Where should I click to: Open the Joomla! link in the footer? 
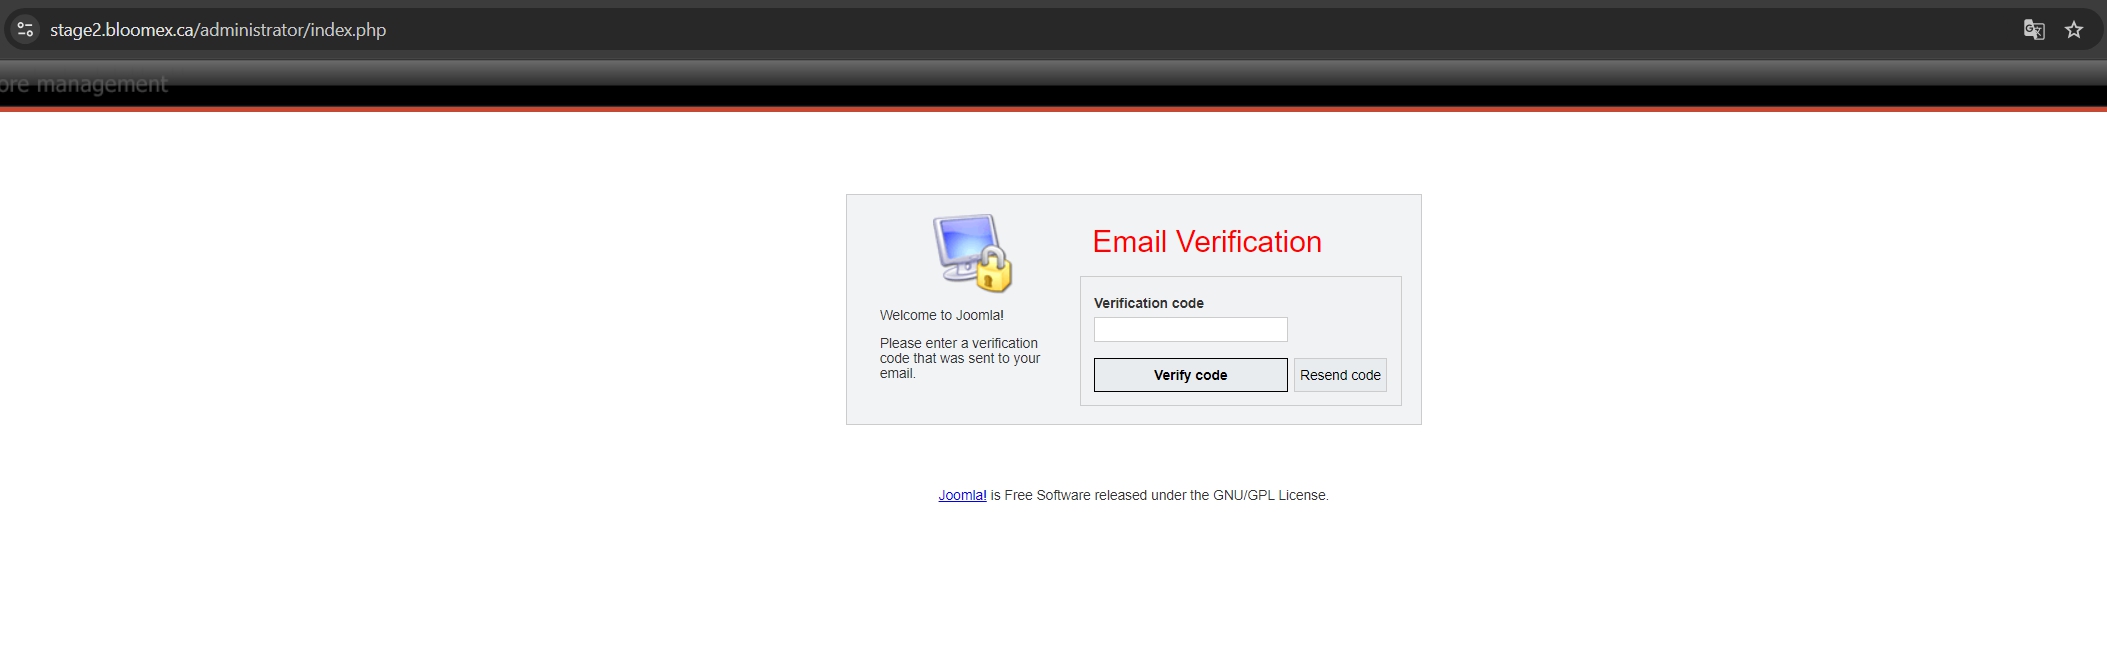[x=962, y=495]
